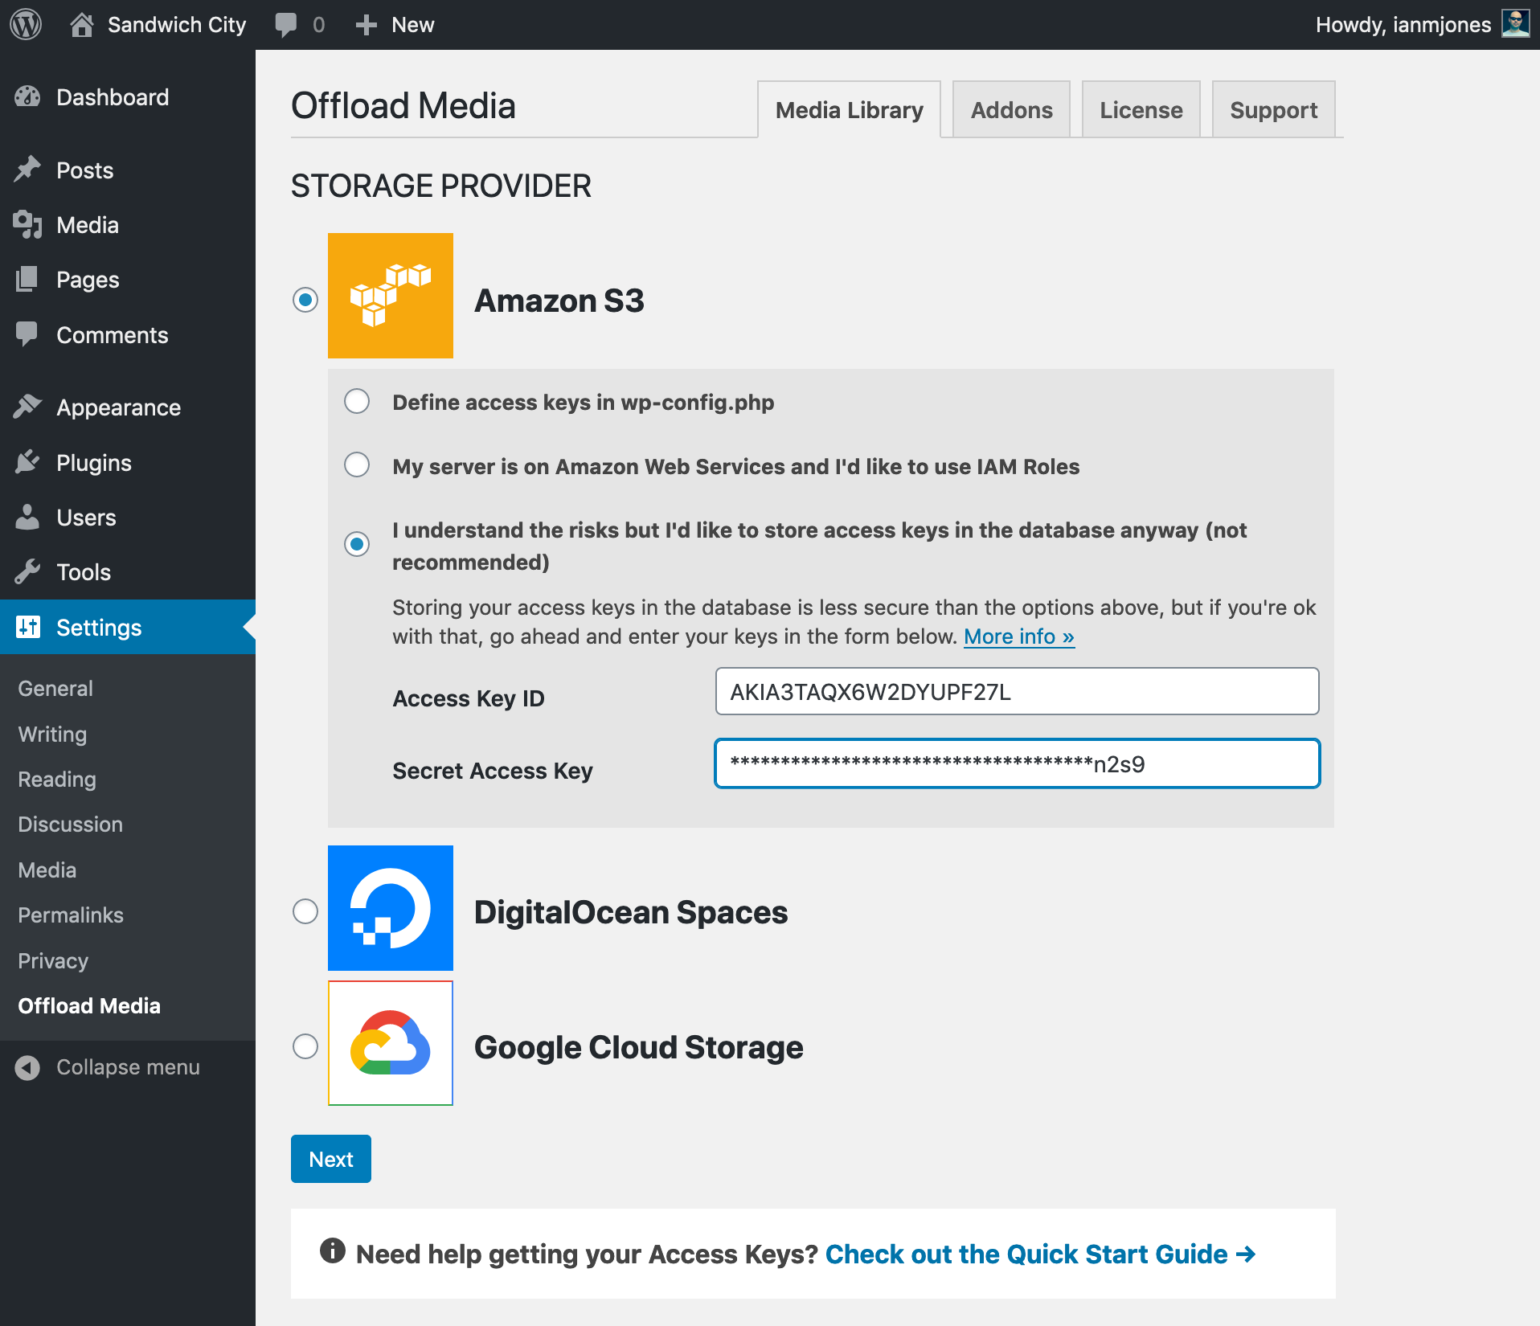Click the Pages label in the sidebar
The width and height of the screenshot is (1540, 1326).
pos(88,280)
